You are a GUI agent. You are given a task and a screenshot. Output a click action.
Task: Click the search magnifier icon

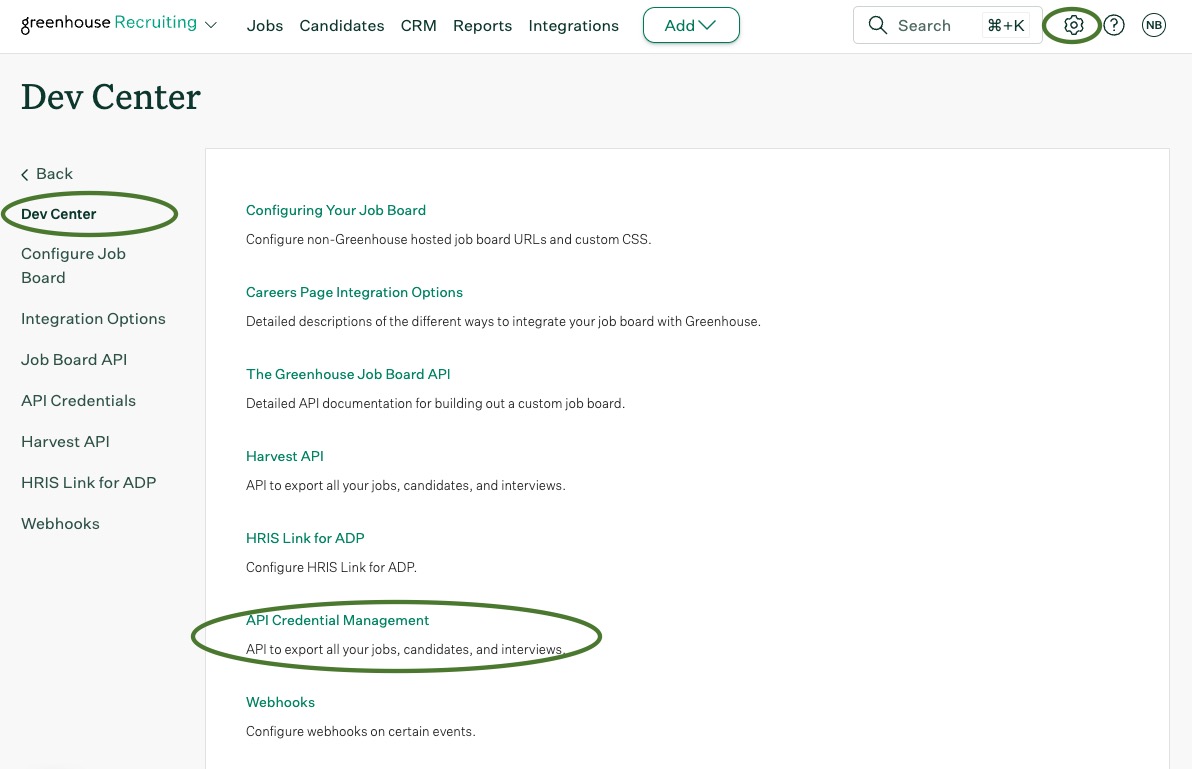pyautogui.click(x=877, y=25)
